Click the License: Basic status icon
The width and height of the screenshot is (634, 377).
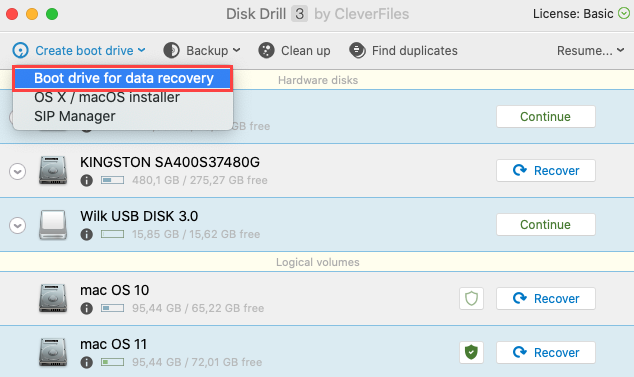point(624,14)
